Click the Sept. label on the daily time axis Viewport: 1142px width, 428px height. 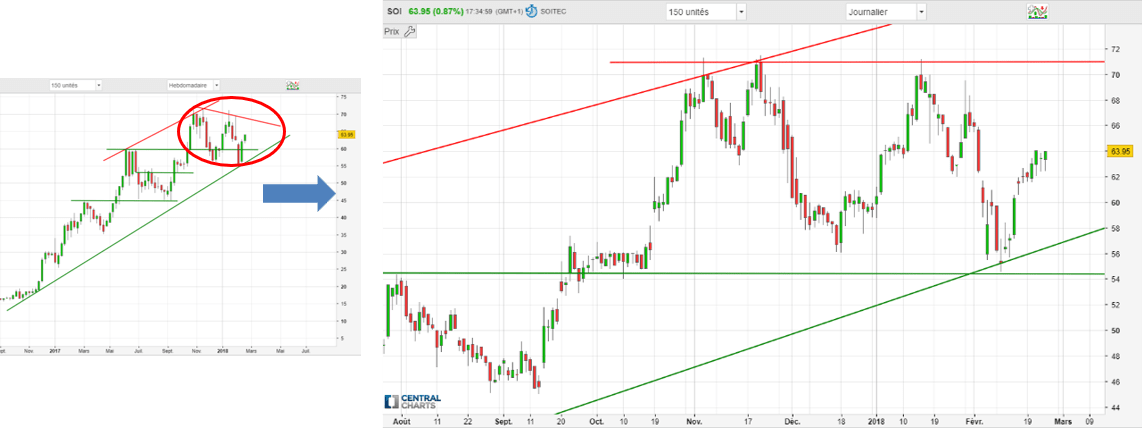(505, 421)
